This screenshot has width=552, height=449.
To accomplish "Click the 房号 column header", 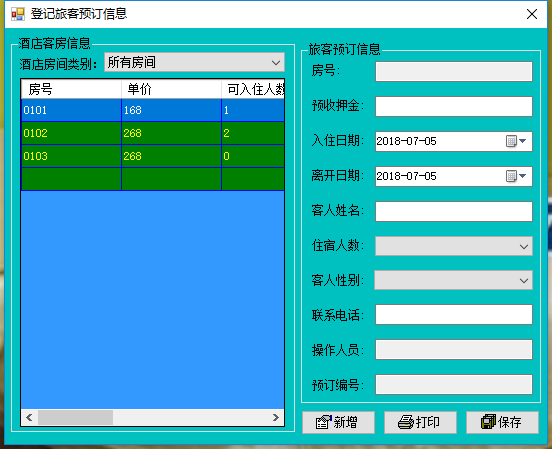I will [71, 89].
